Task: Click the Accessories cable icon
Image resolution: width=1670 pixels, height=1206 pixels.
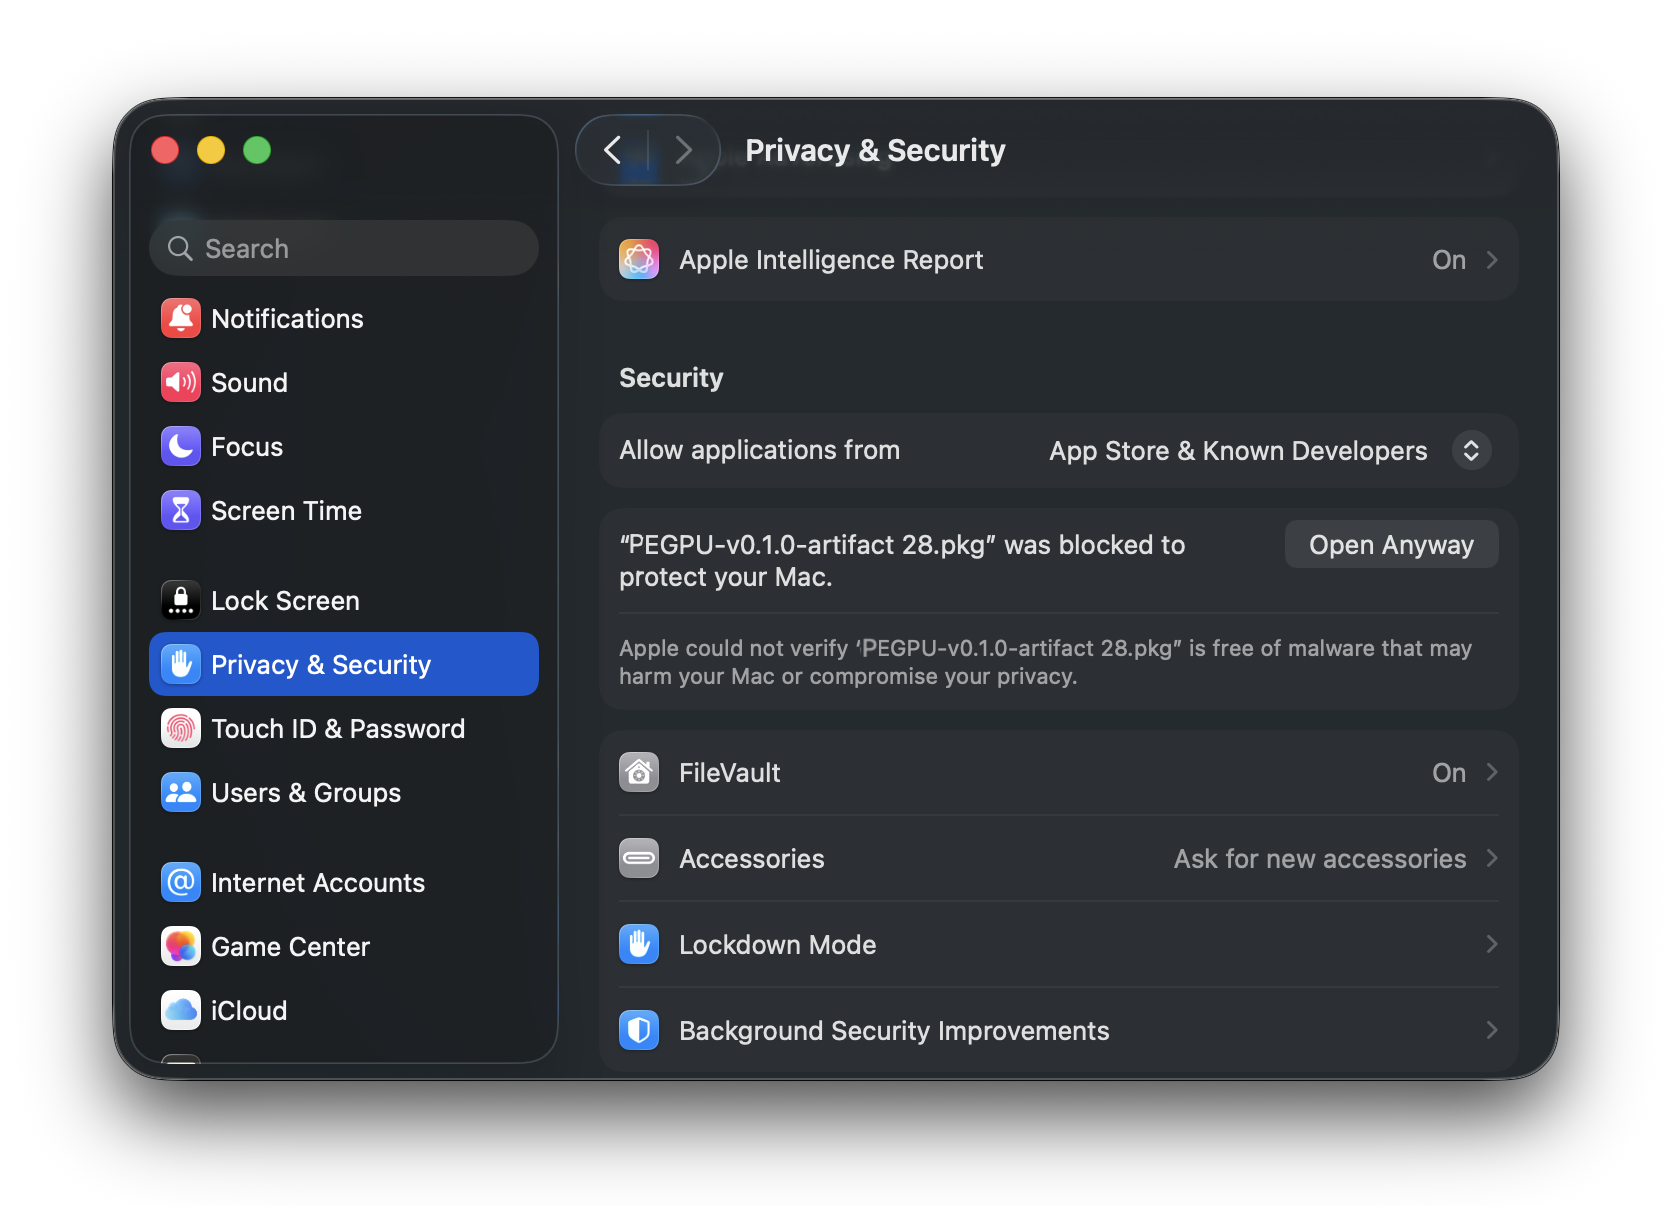Action: click(x=639, y=859)
